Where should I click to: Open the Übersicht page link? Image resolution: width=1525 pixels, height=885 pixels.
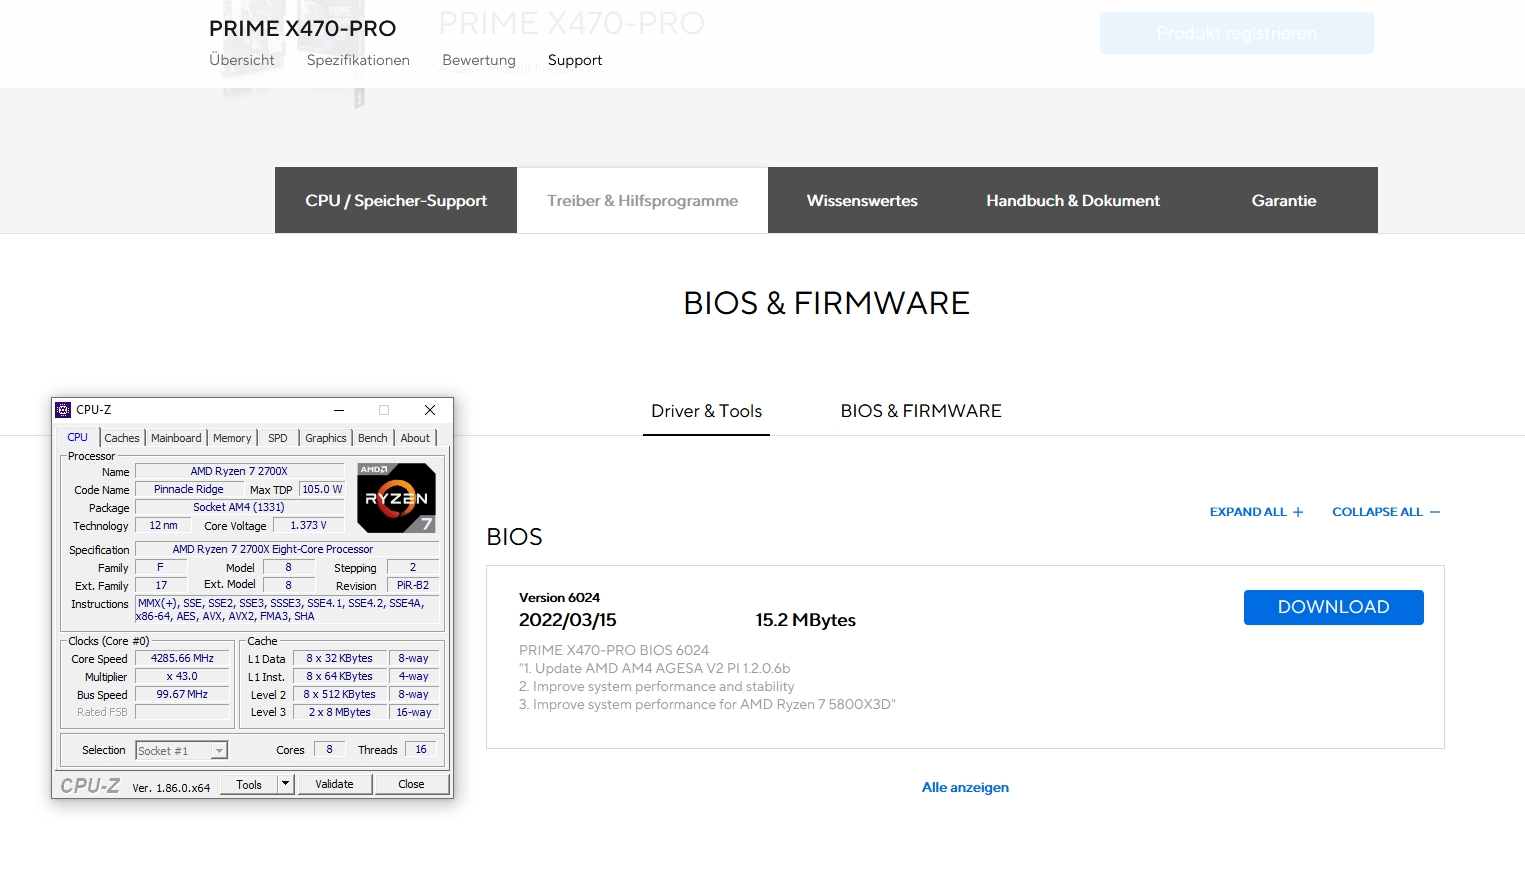point(242,60)
